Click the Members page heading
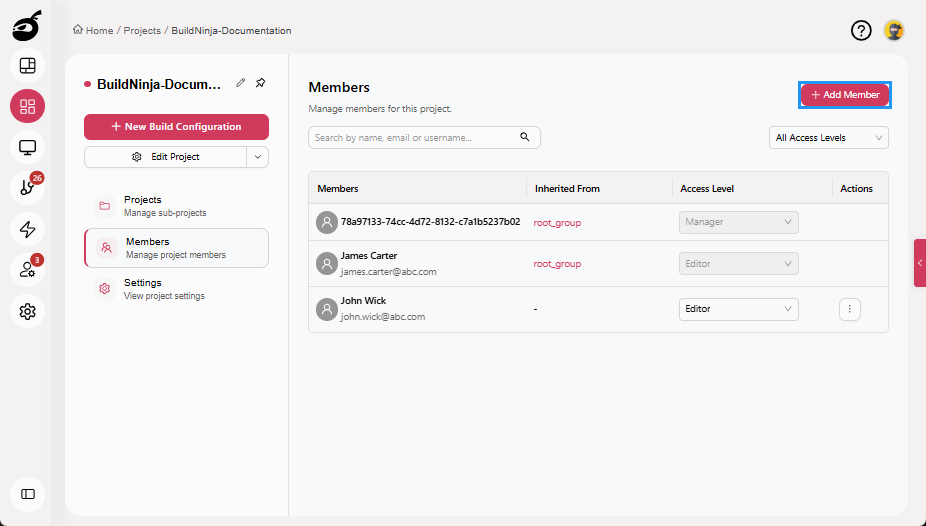This screenshot has width=926, height=526. click(x=339, y=87)
